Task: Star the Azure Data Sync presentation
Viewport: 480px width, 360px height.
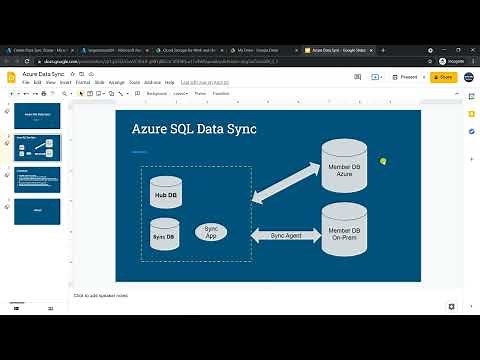Action: pyautogui.click(x=73, y=74)
